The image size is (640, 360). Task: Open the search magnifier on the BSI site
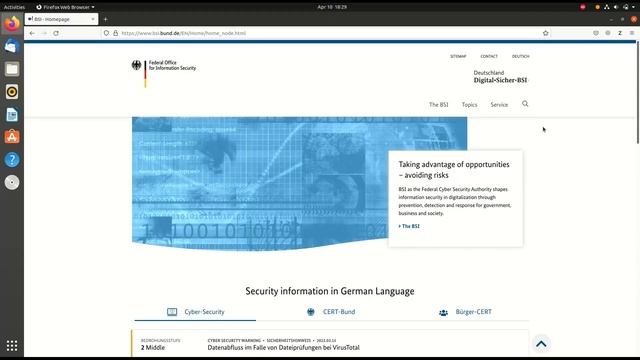point(525,104)
